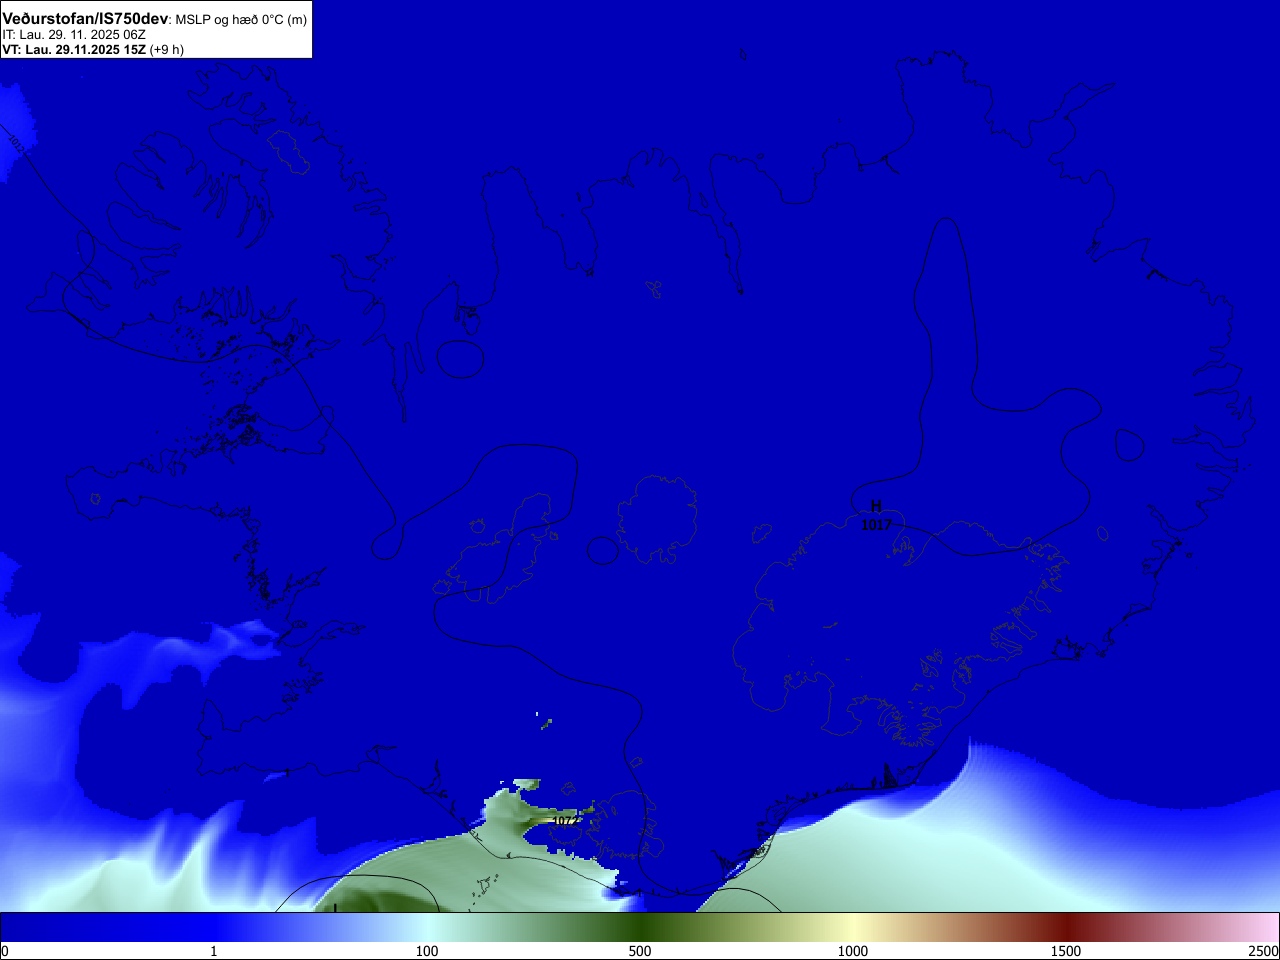
Task: Click the 500 tick label on the color scale
Action: (640, 951)
